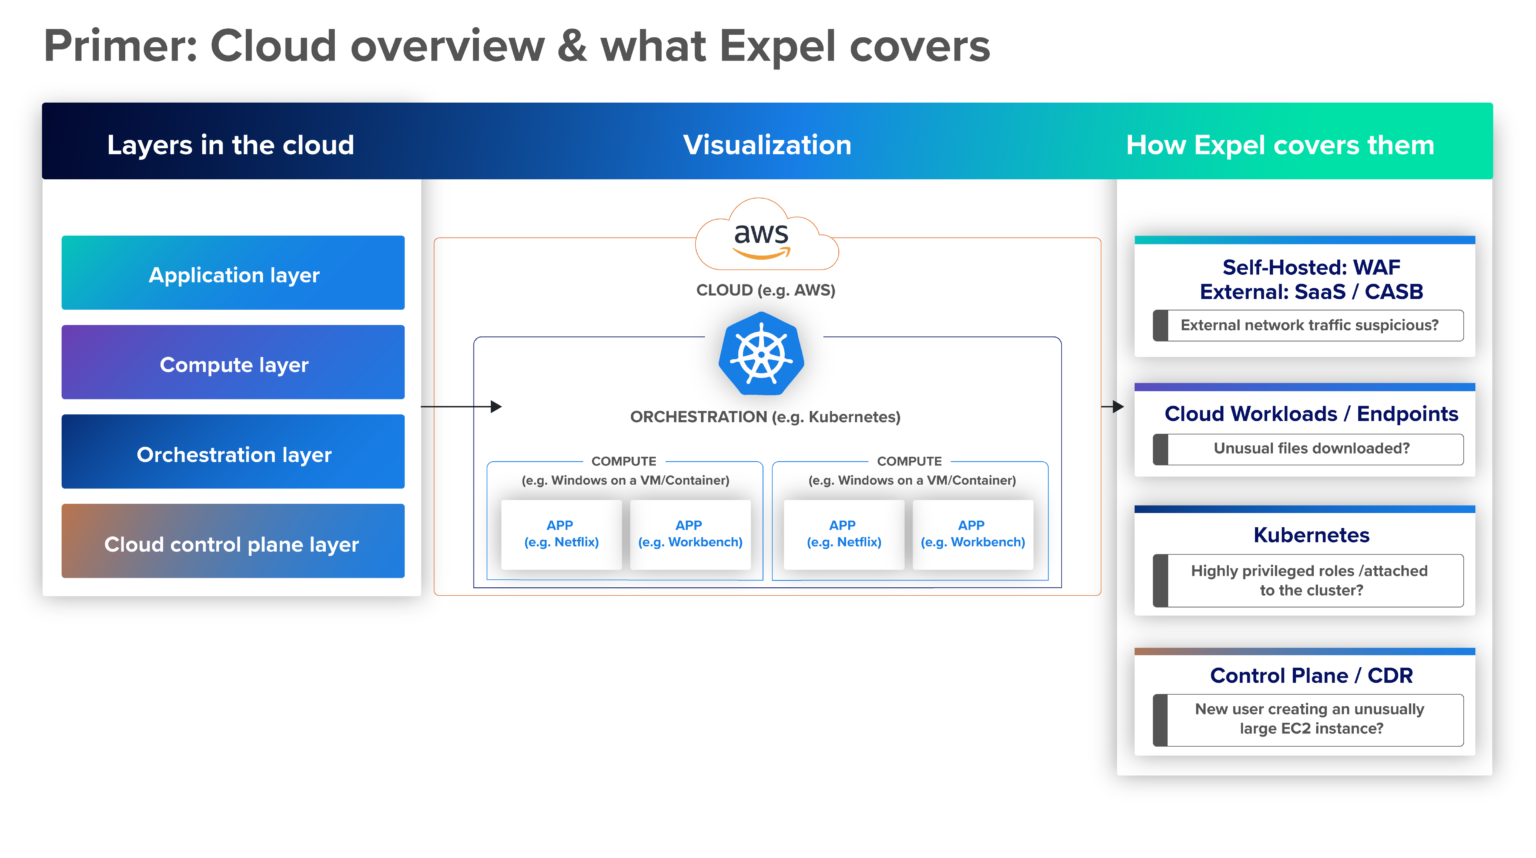Image resolution: width=1536 pixels, height=858 pixels.
Task: Click the Workbench APP box in right compute group
Action: 973,534
